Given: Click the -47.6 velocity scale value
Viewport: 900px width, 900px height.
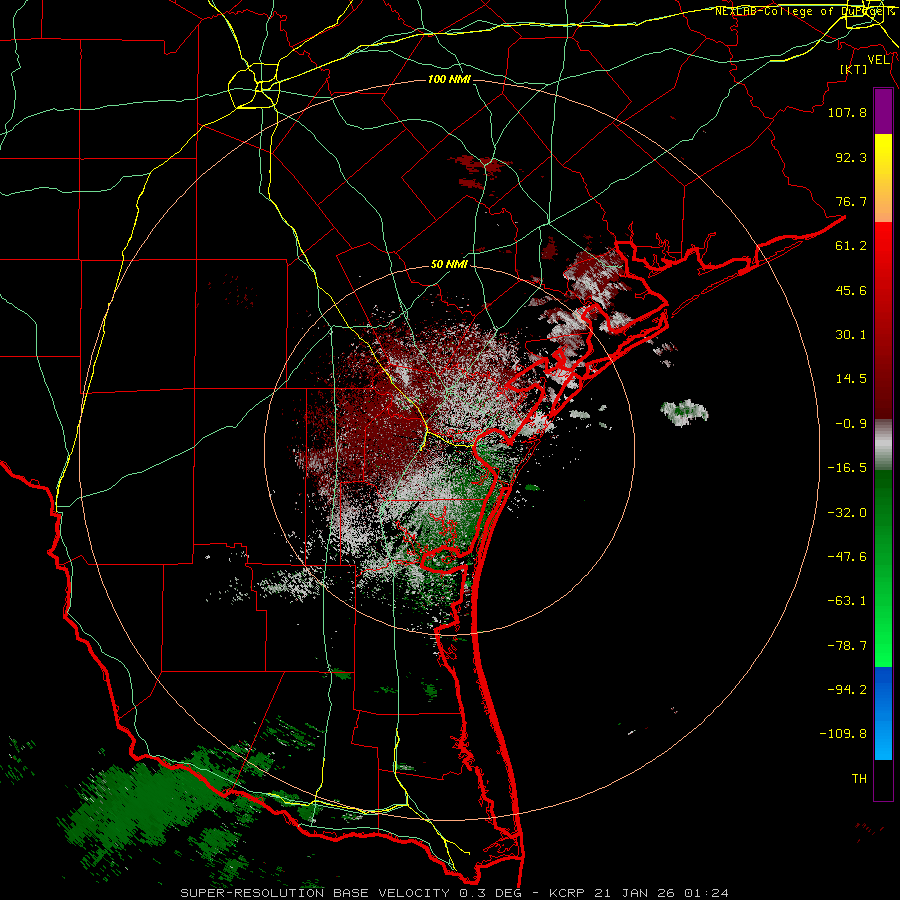Looking at the screenshot, I should coord(847,557).
